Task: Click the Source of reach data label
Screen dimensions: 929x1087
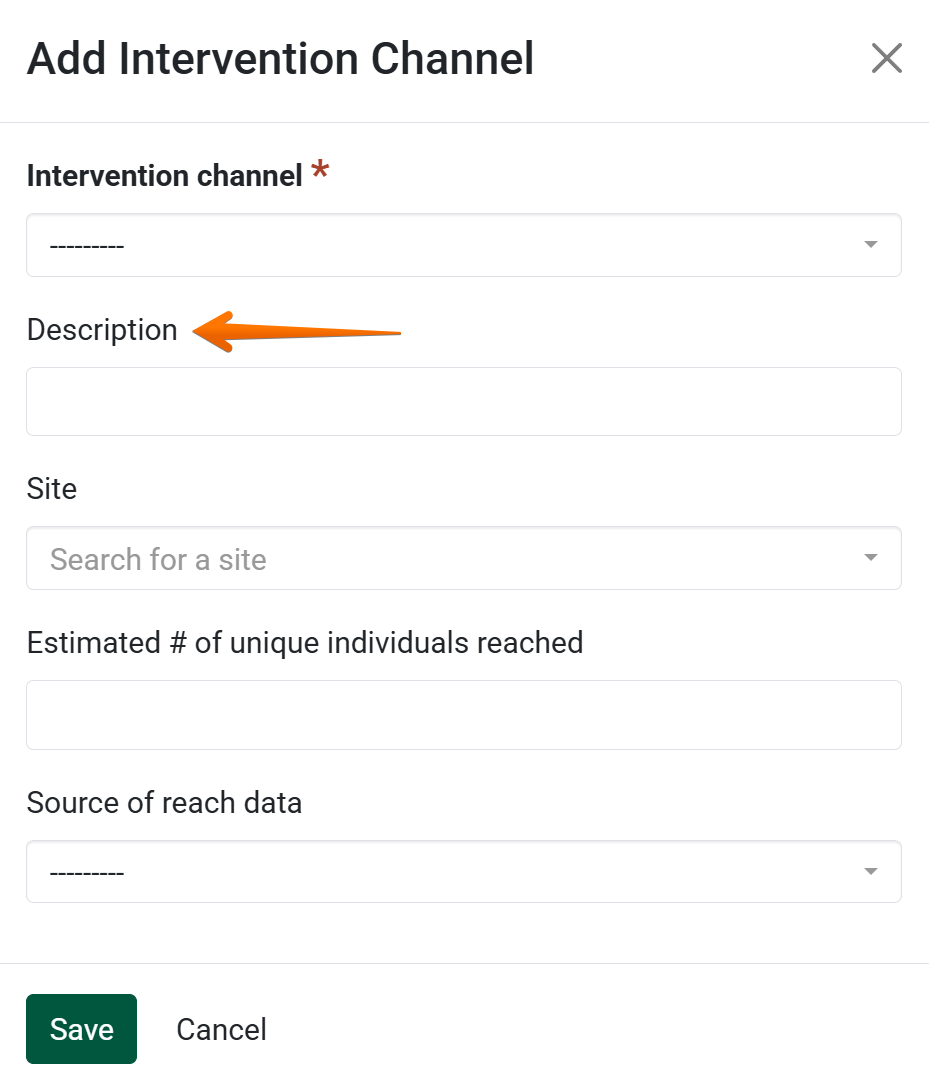Action: point(164,802)
